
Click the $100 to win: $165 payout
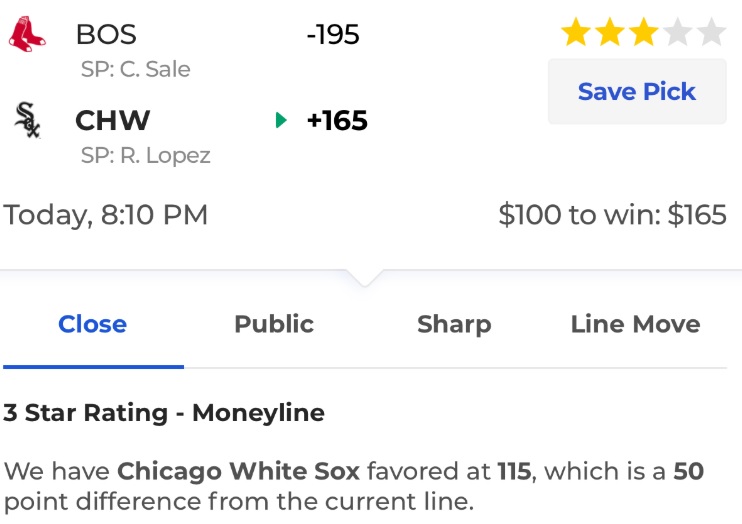point(612,214)
